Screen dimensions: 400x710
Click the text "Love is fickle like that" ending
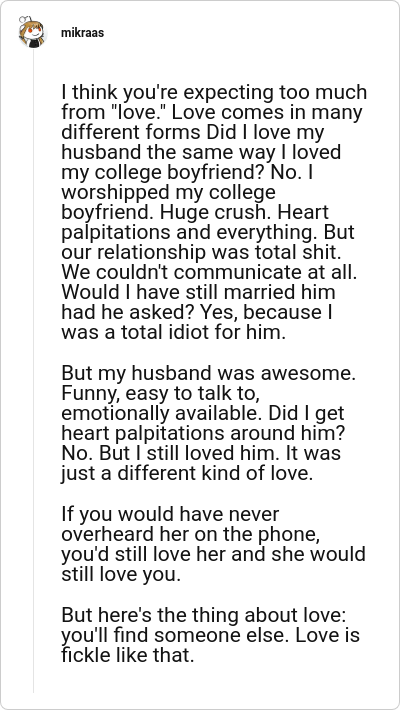click(210, 645)
